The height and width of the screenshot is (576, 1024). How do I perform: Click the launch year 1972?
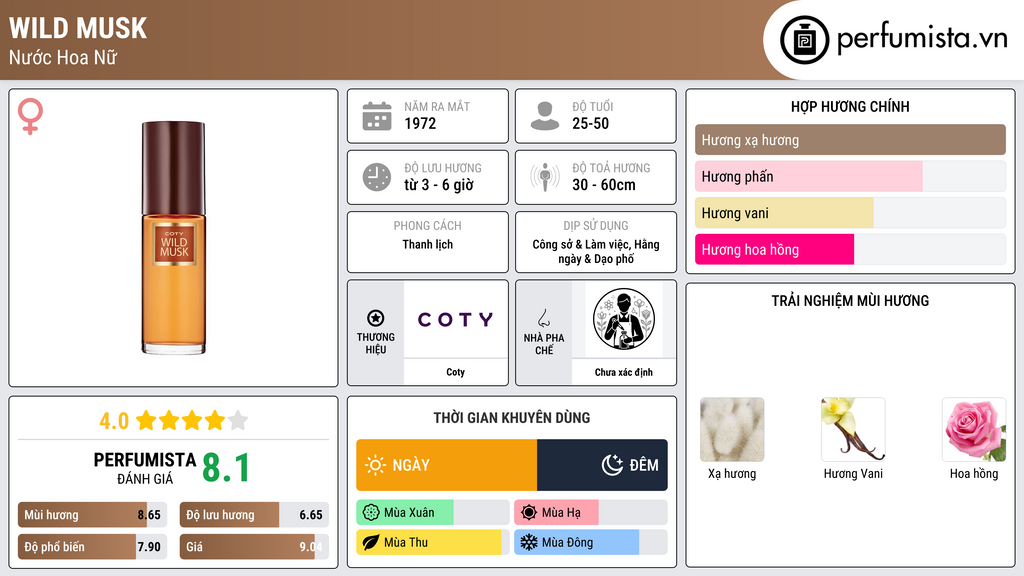pos(420,123)
